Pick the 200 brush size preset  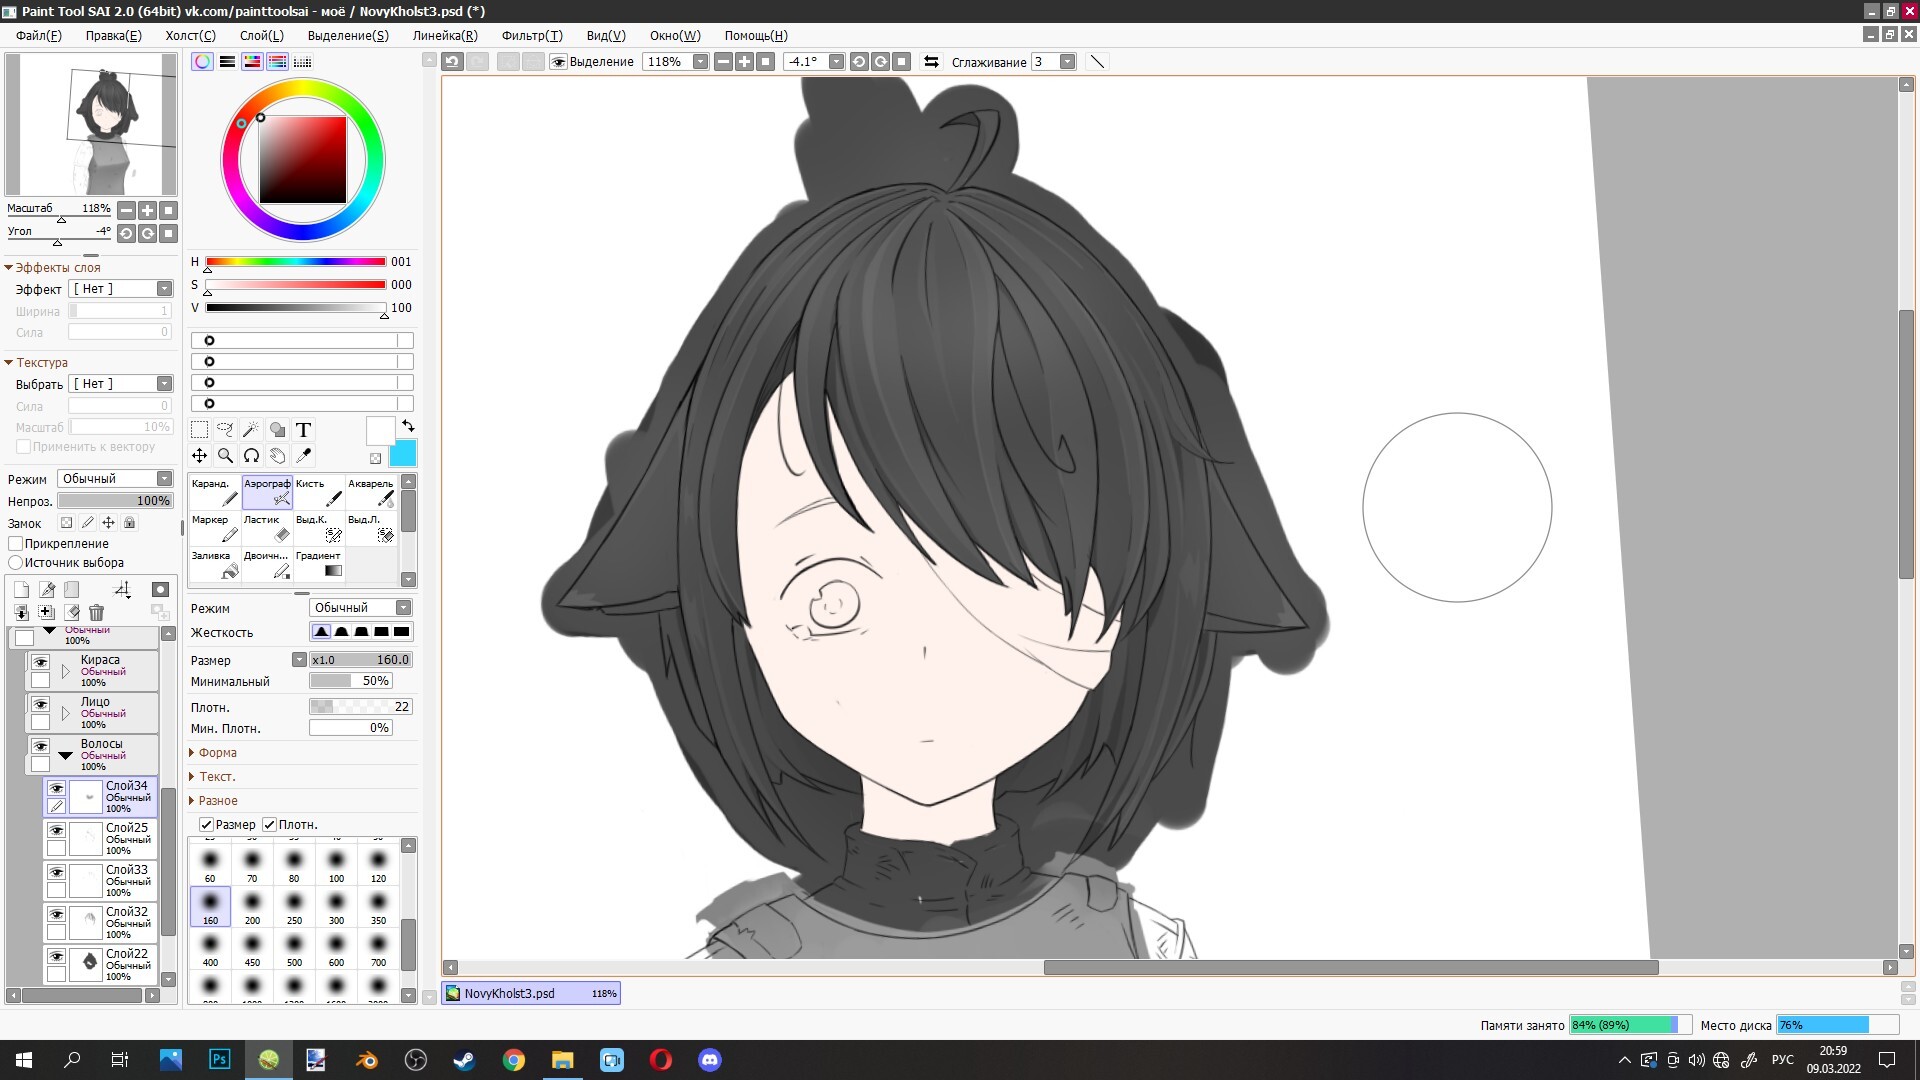click(x=252, y=907)
